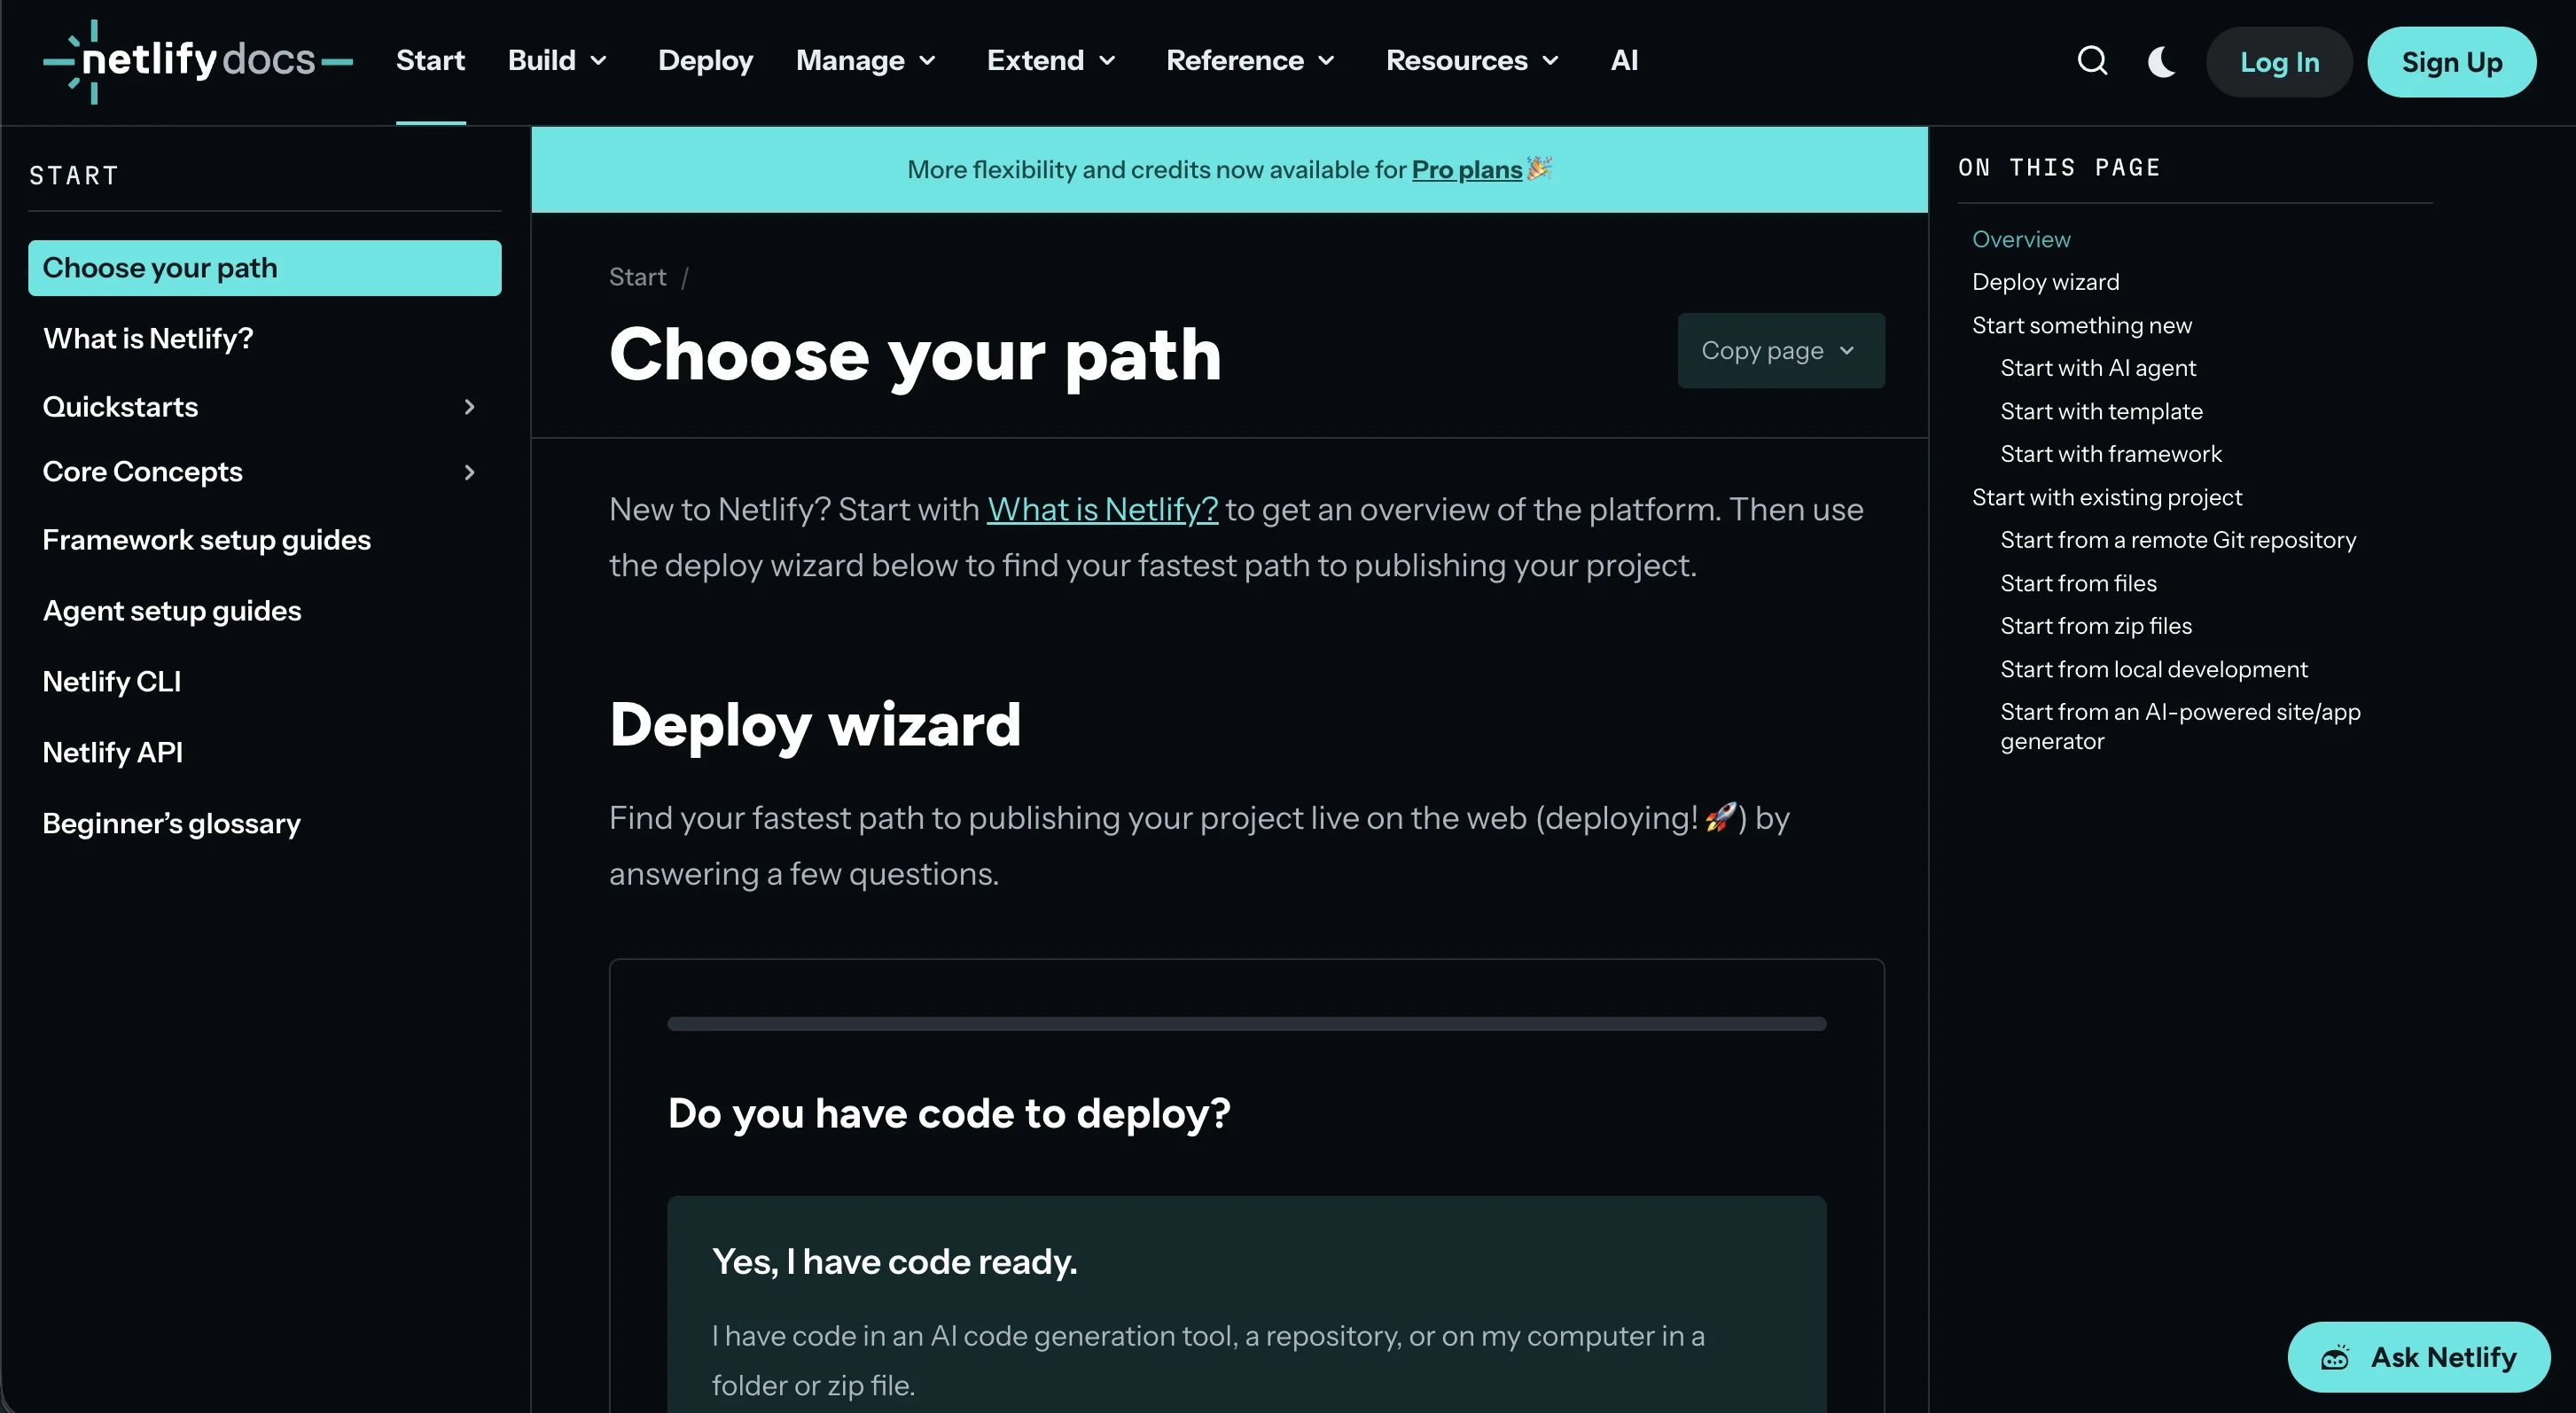Click the Ask Netlify chatbot icon

pyautogui.click(x=2335, y=1357)
